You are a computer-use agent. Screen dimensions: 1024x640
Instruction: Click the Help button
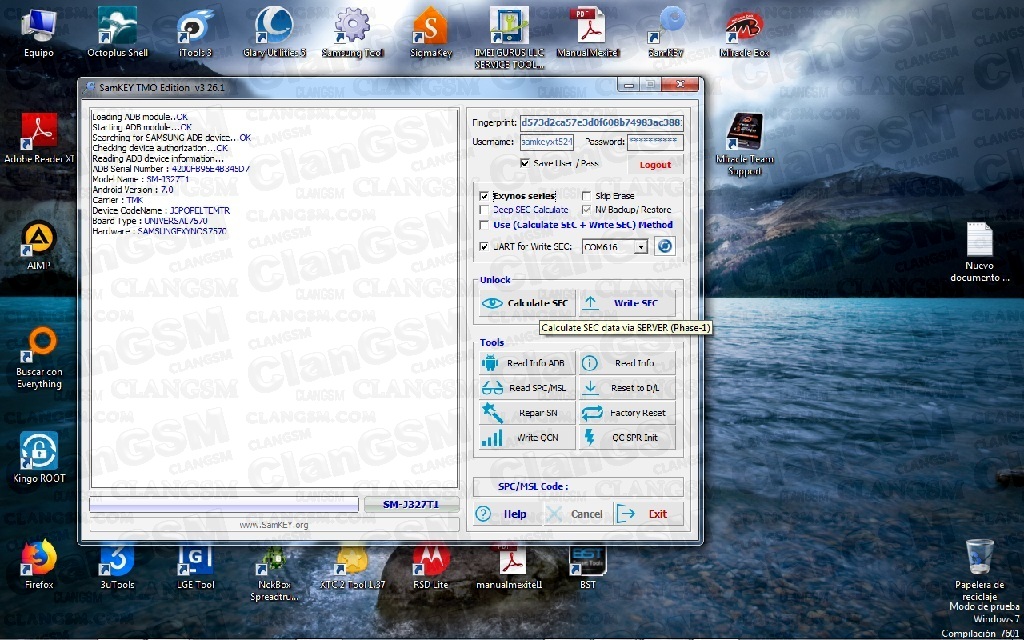pyautogui.click(x=507, y=514)
